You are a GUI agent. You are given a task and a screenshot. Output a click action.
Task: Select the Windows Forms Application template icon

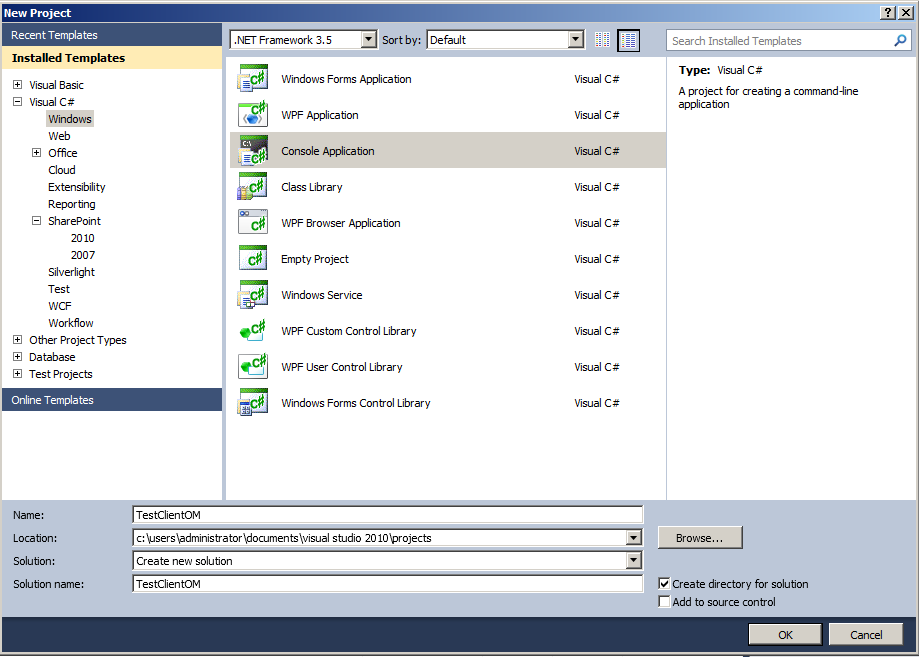click(x=252, y=78)
